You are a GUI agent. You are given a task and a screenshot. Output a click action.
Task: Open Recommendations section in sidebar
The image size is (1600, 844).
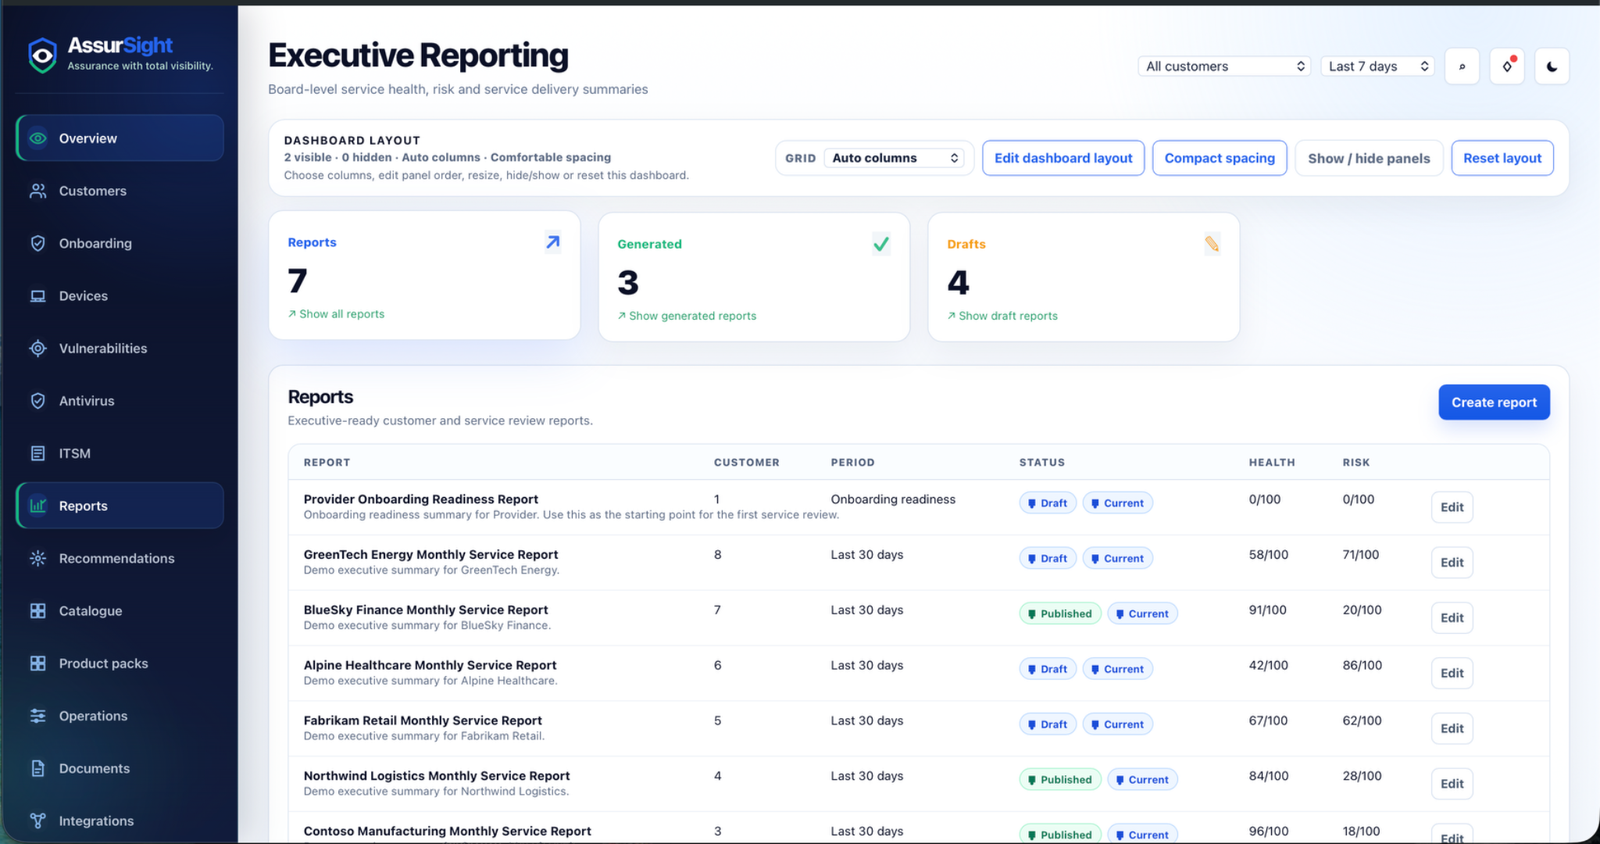pos(120,558)
